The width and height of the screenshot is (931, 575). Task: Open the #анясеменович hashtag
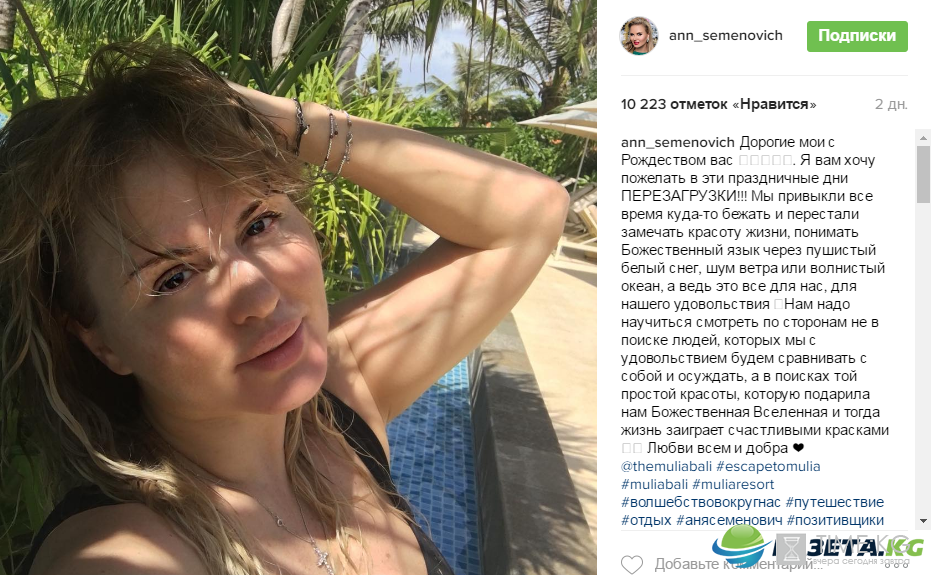pyautogui.click(x=729, y=520)
